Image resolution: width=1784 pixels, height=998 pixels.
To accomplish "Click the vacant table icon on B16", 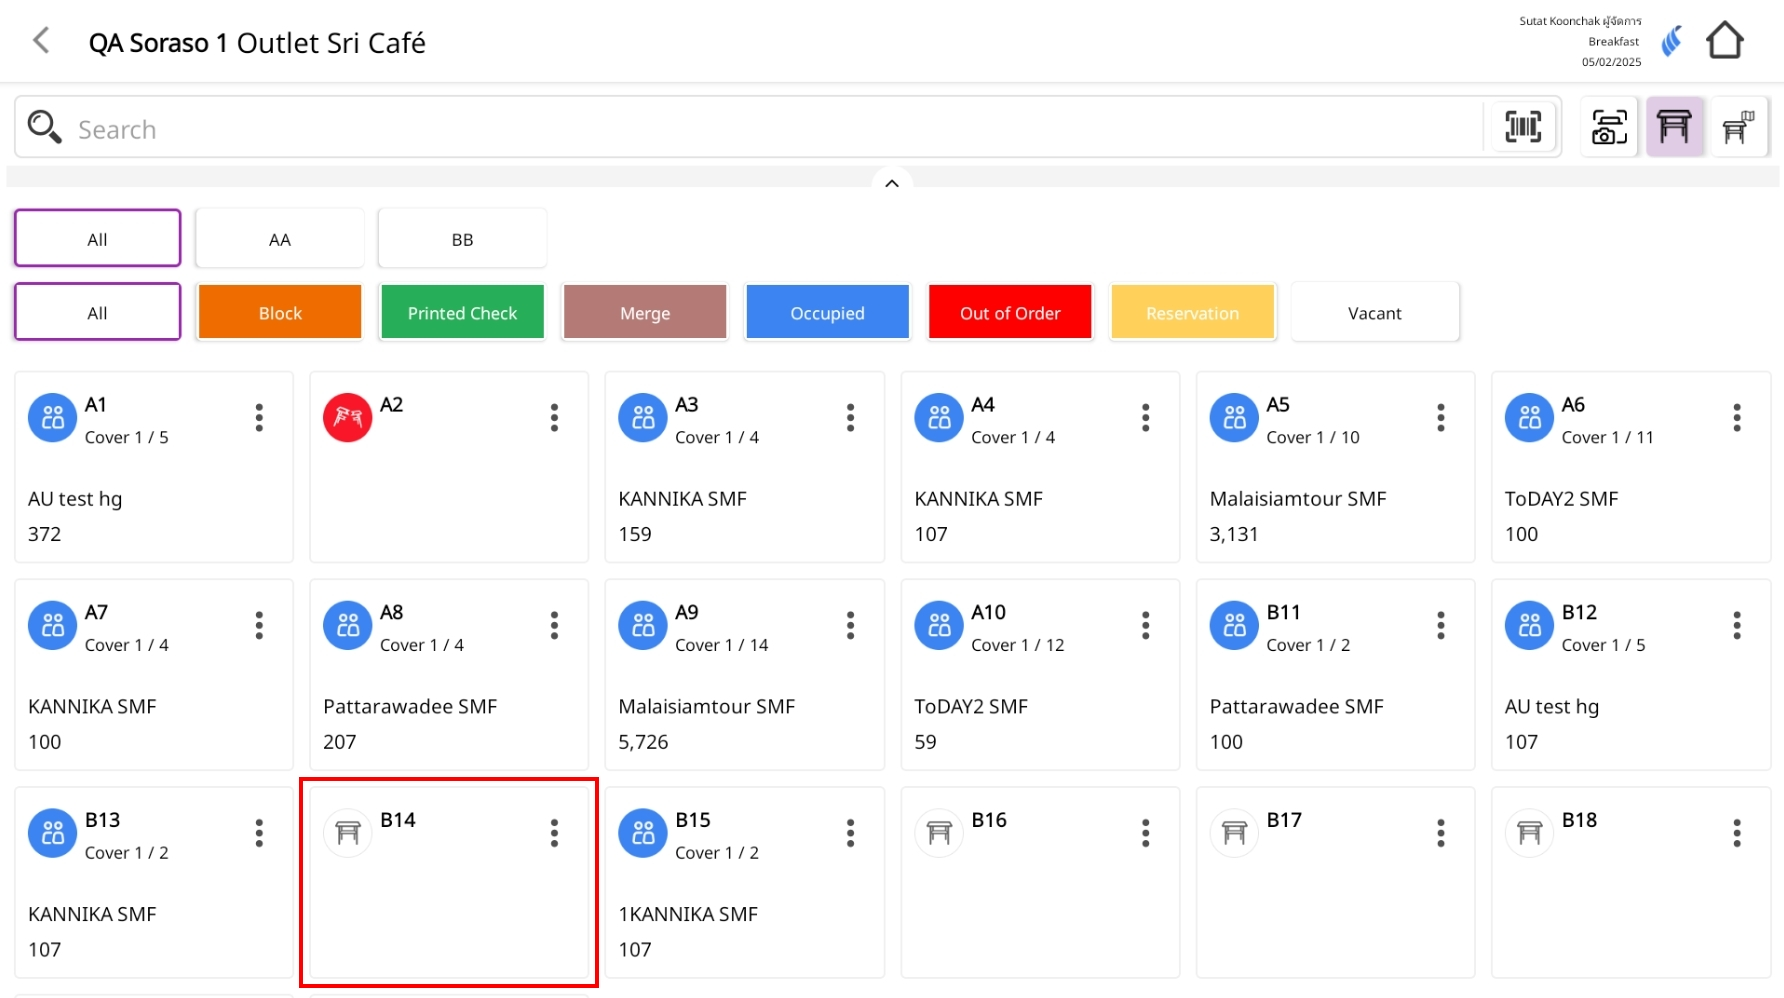I will pyautogui.click(x=938, y=833).
